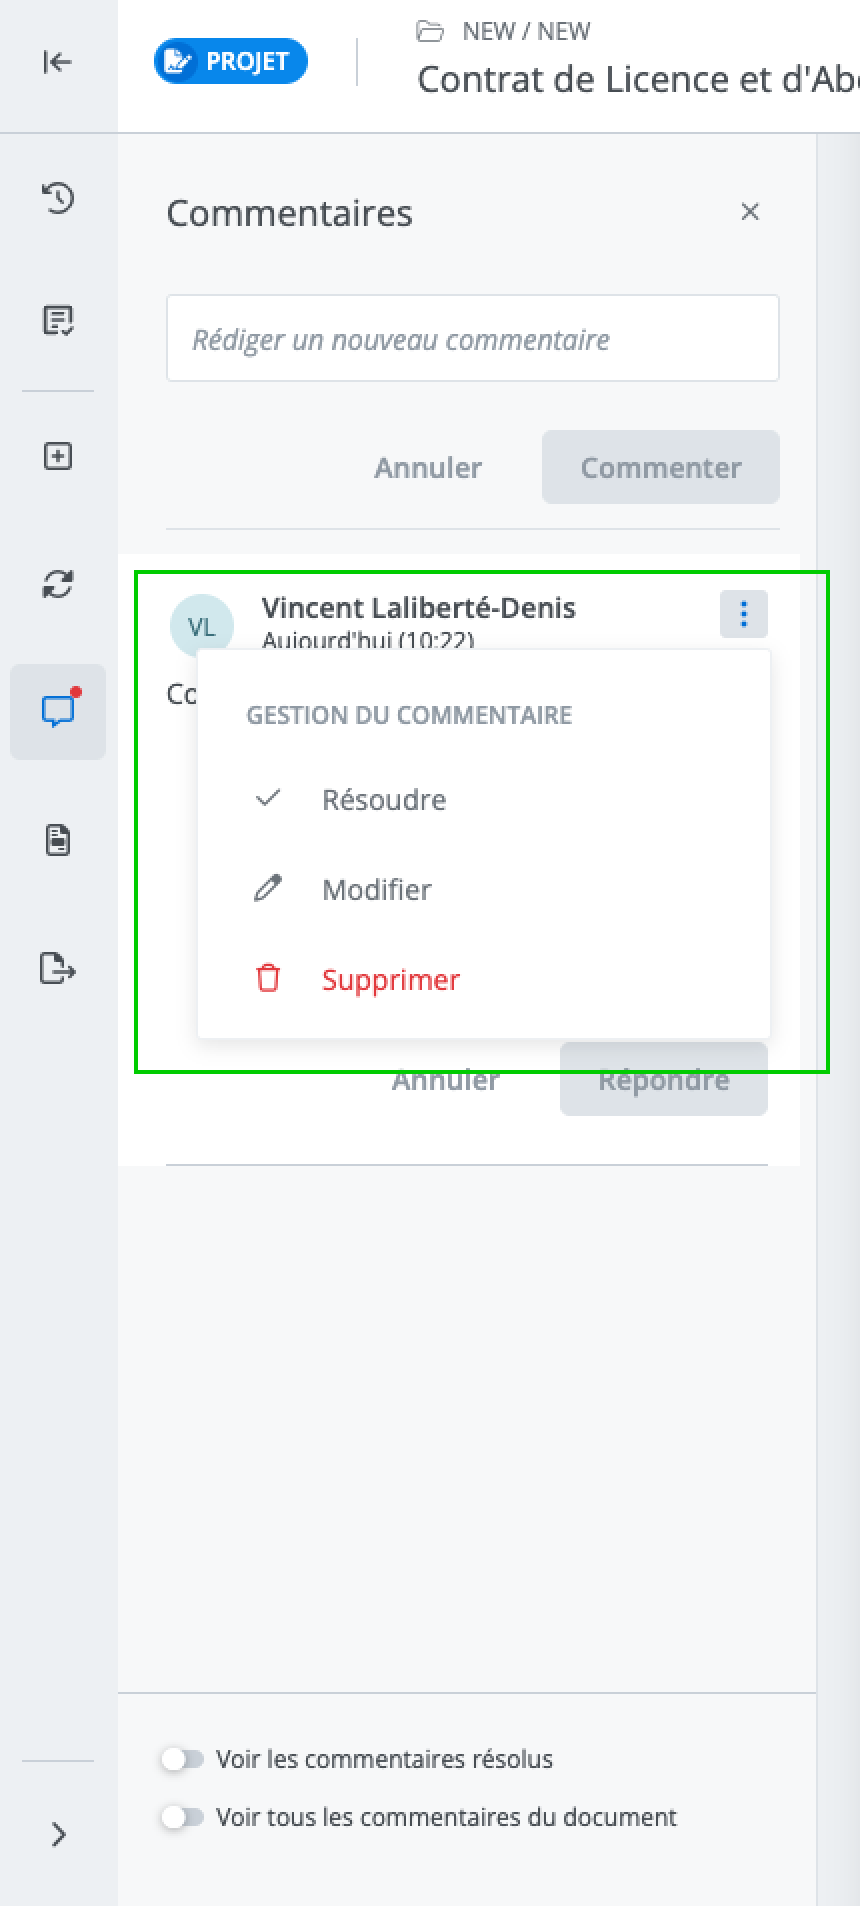This screenshot has height=1906, width=860.
Task: Open the checklist review icon in sidebar
Action: coord(58,320)
